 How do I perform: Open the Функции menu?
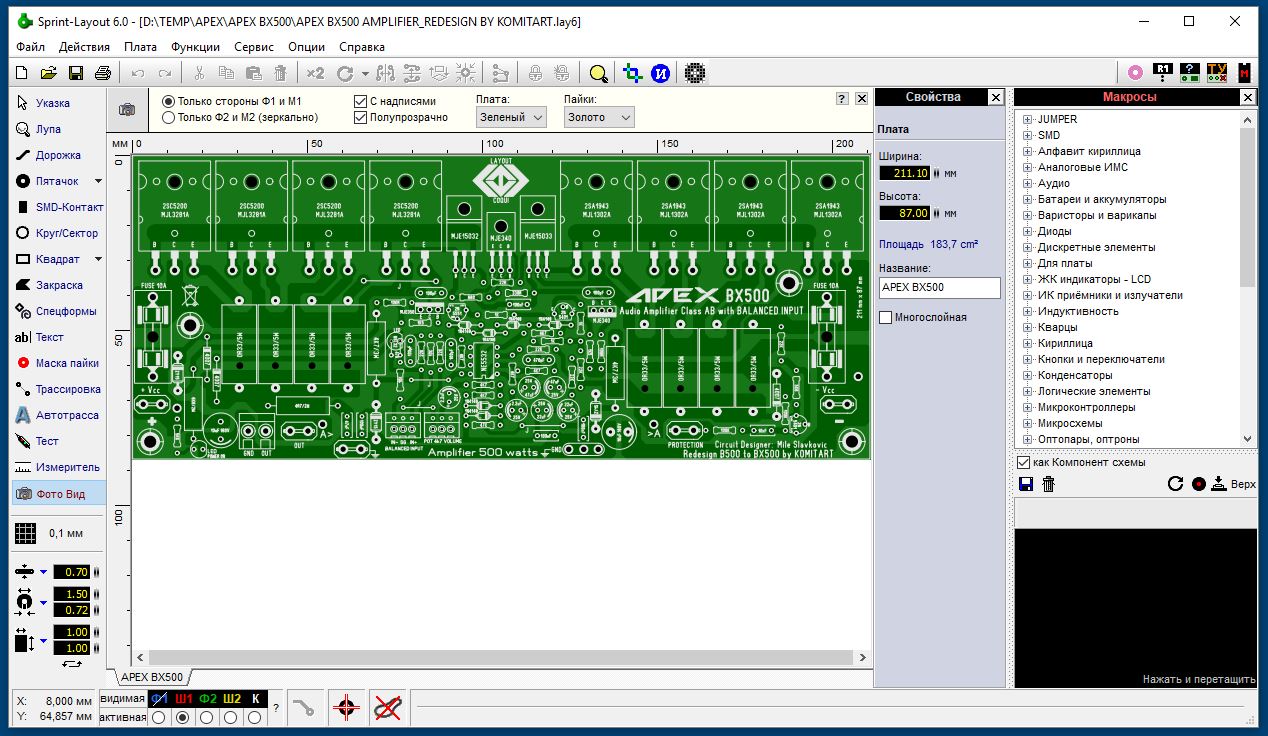pos(195,46)
